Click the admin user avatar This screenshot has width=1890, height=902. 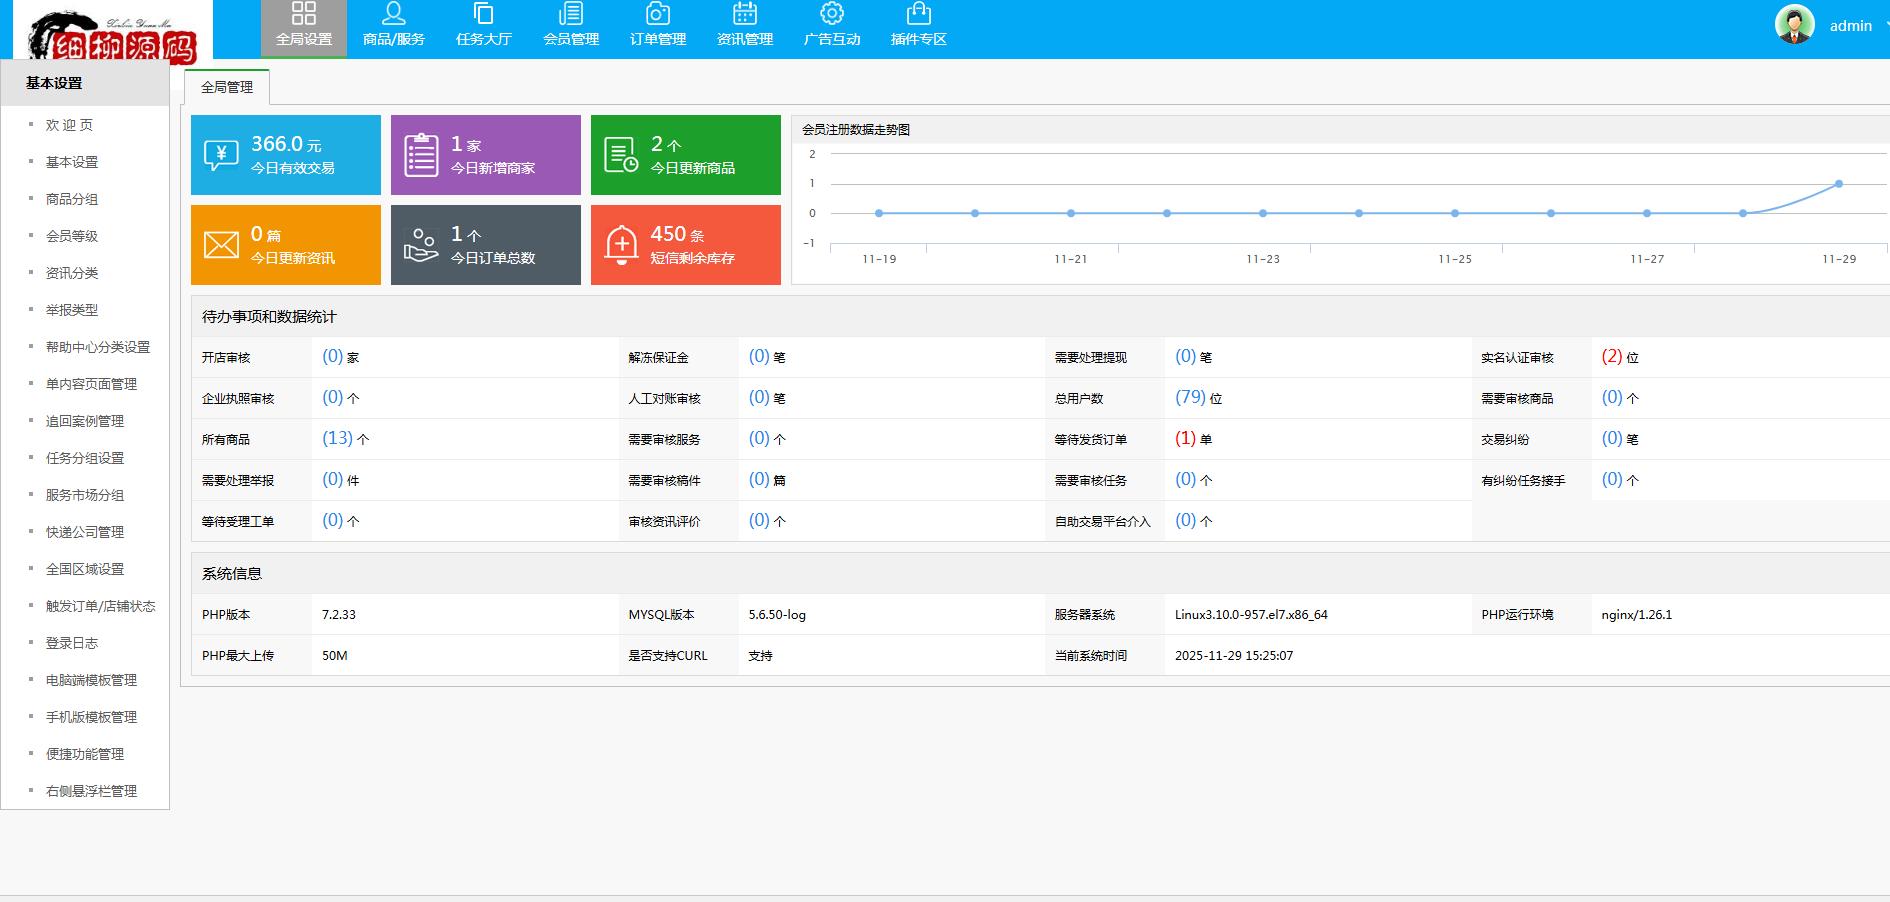pyautogui.click(x=1794, y=25)
